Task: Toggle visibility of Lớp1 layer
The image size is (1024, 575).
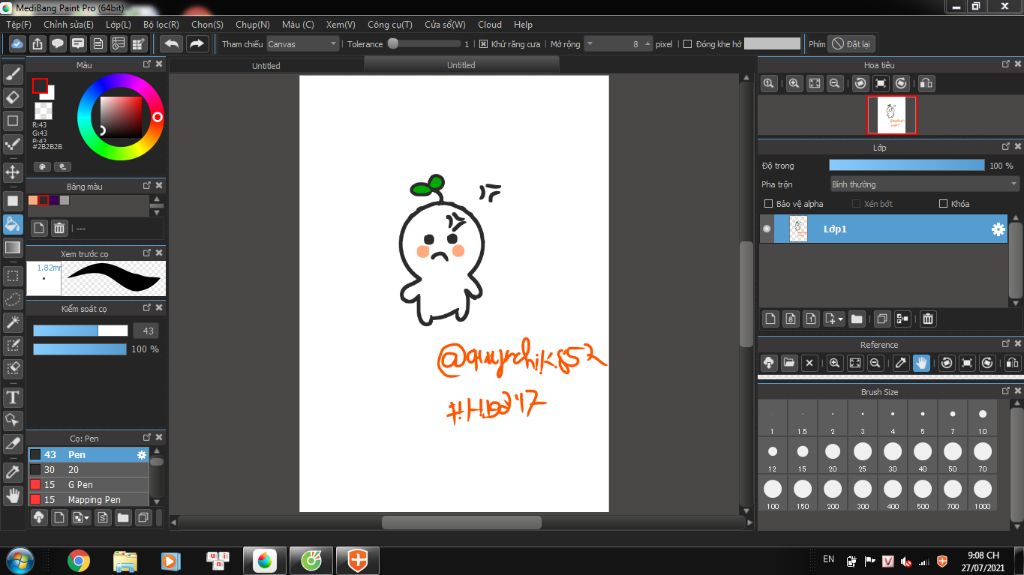Action: point(767,229)
